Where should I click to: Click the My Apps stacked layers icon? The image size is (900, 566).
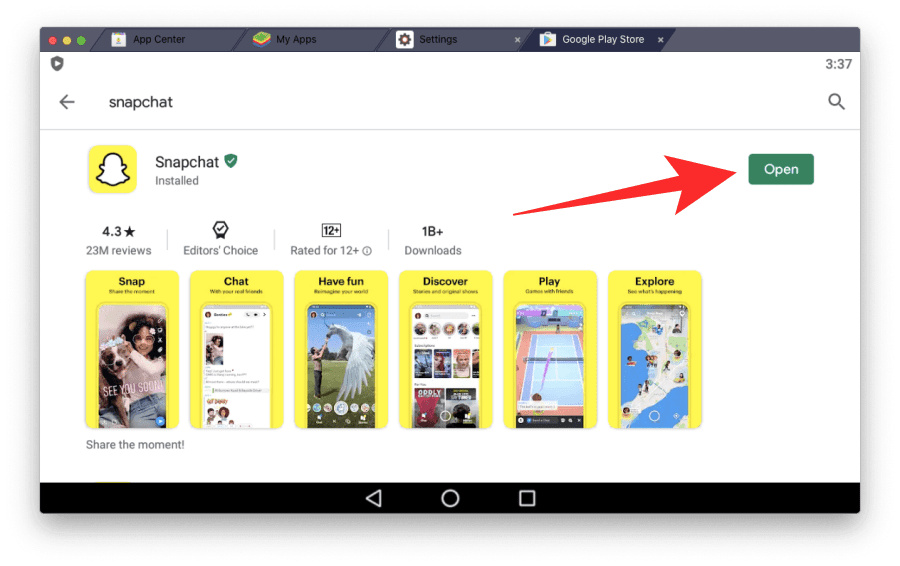[x=262, y=39]
